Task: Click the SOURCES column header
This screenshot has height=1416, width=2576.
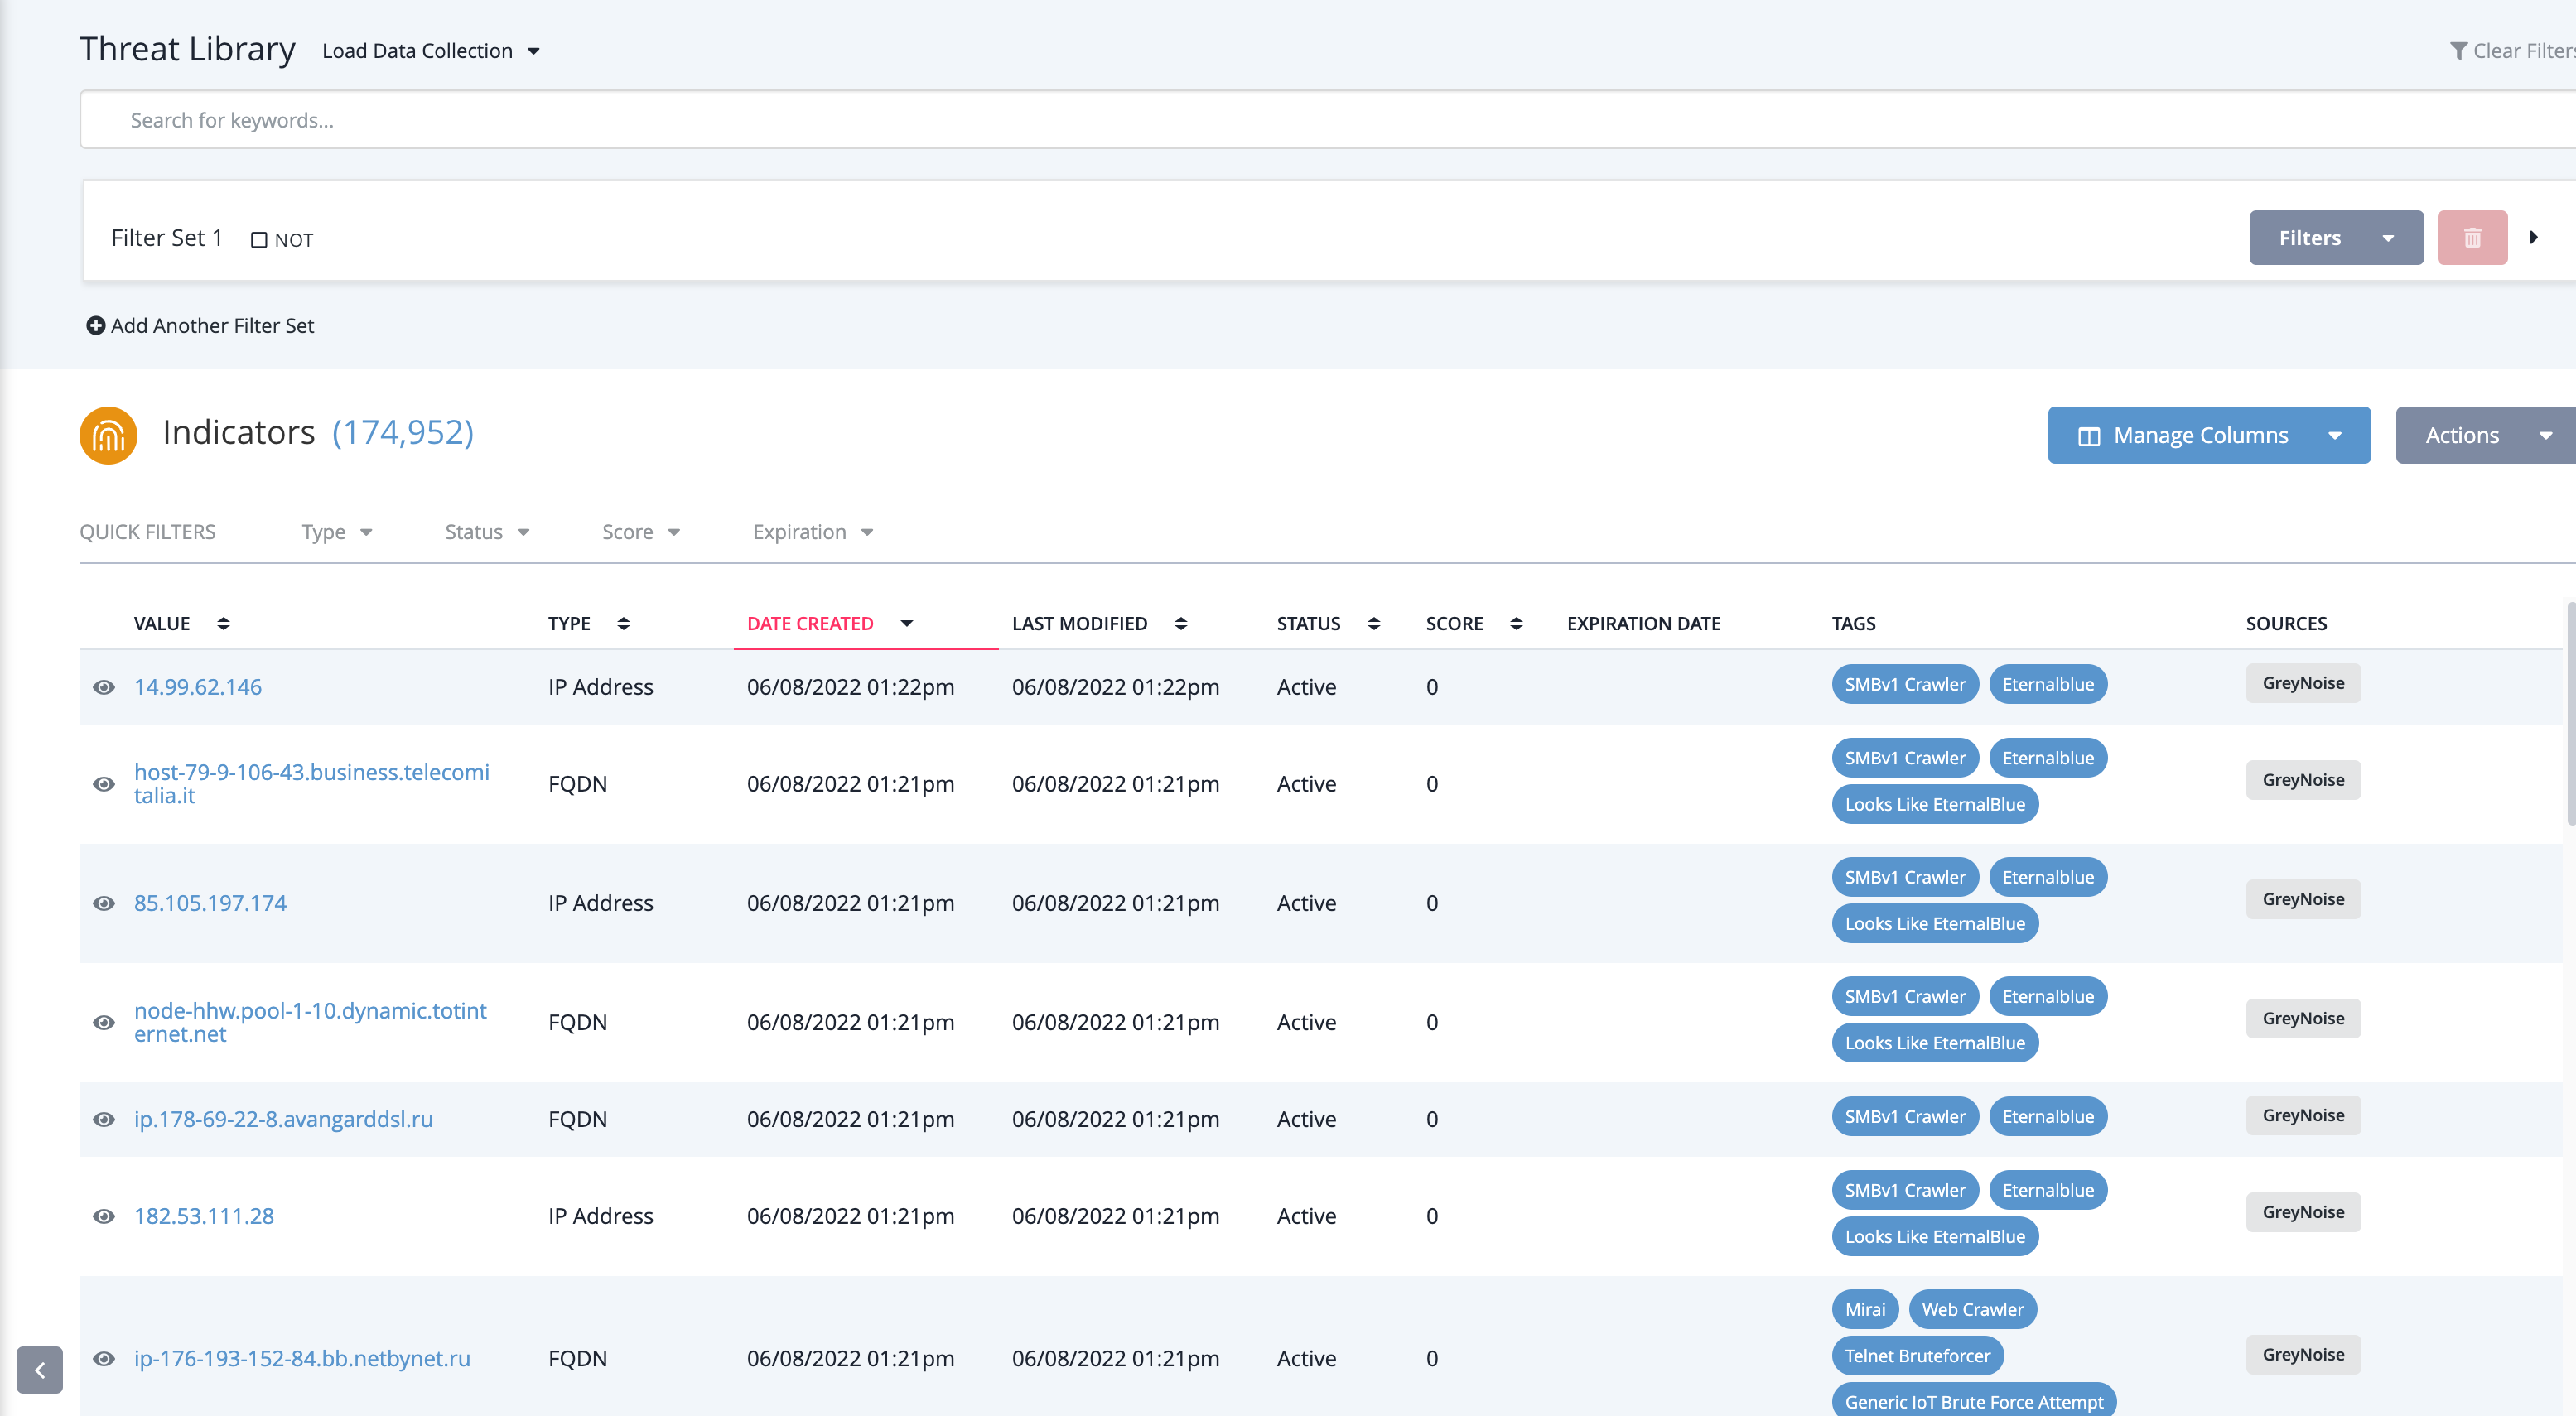Action: coord(2286,624)
